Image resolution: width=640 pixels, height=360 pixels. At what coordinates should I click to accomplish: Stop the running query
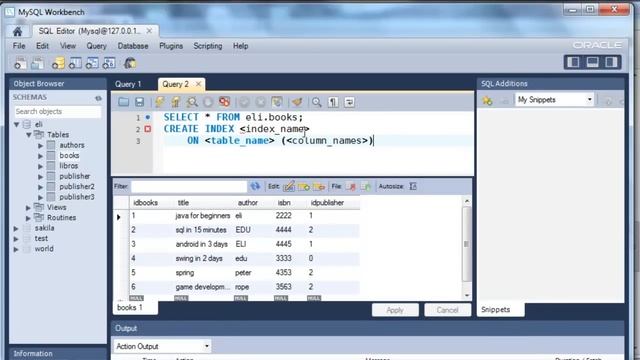(208, 102)
